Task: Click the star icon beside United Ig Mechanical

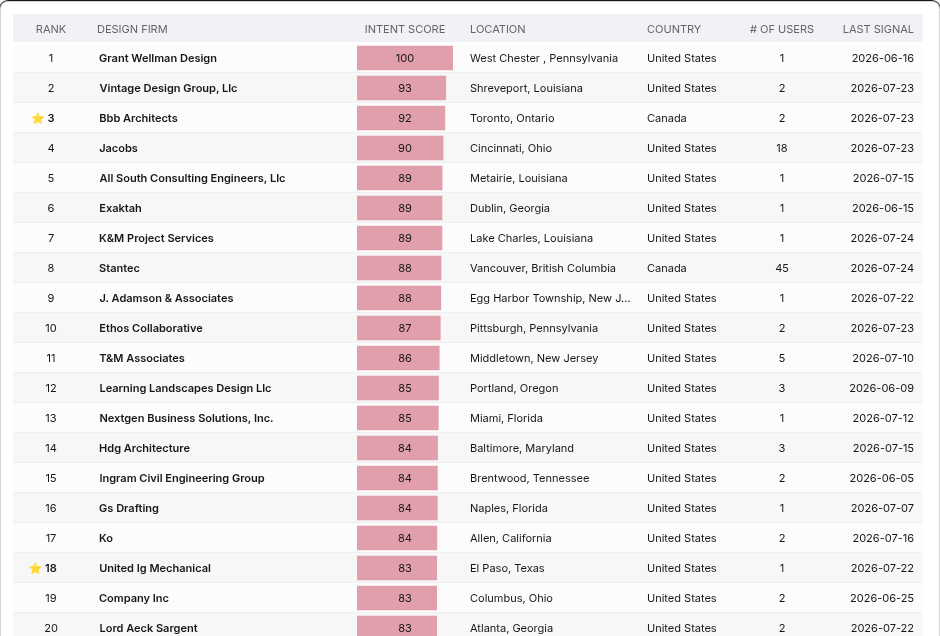Action: point(35,568)
